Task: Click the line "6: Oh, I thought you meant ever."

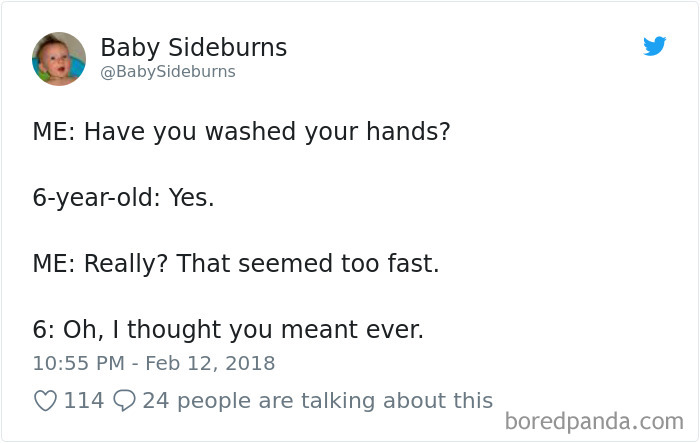Action: coord(228,330)
